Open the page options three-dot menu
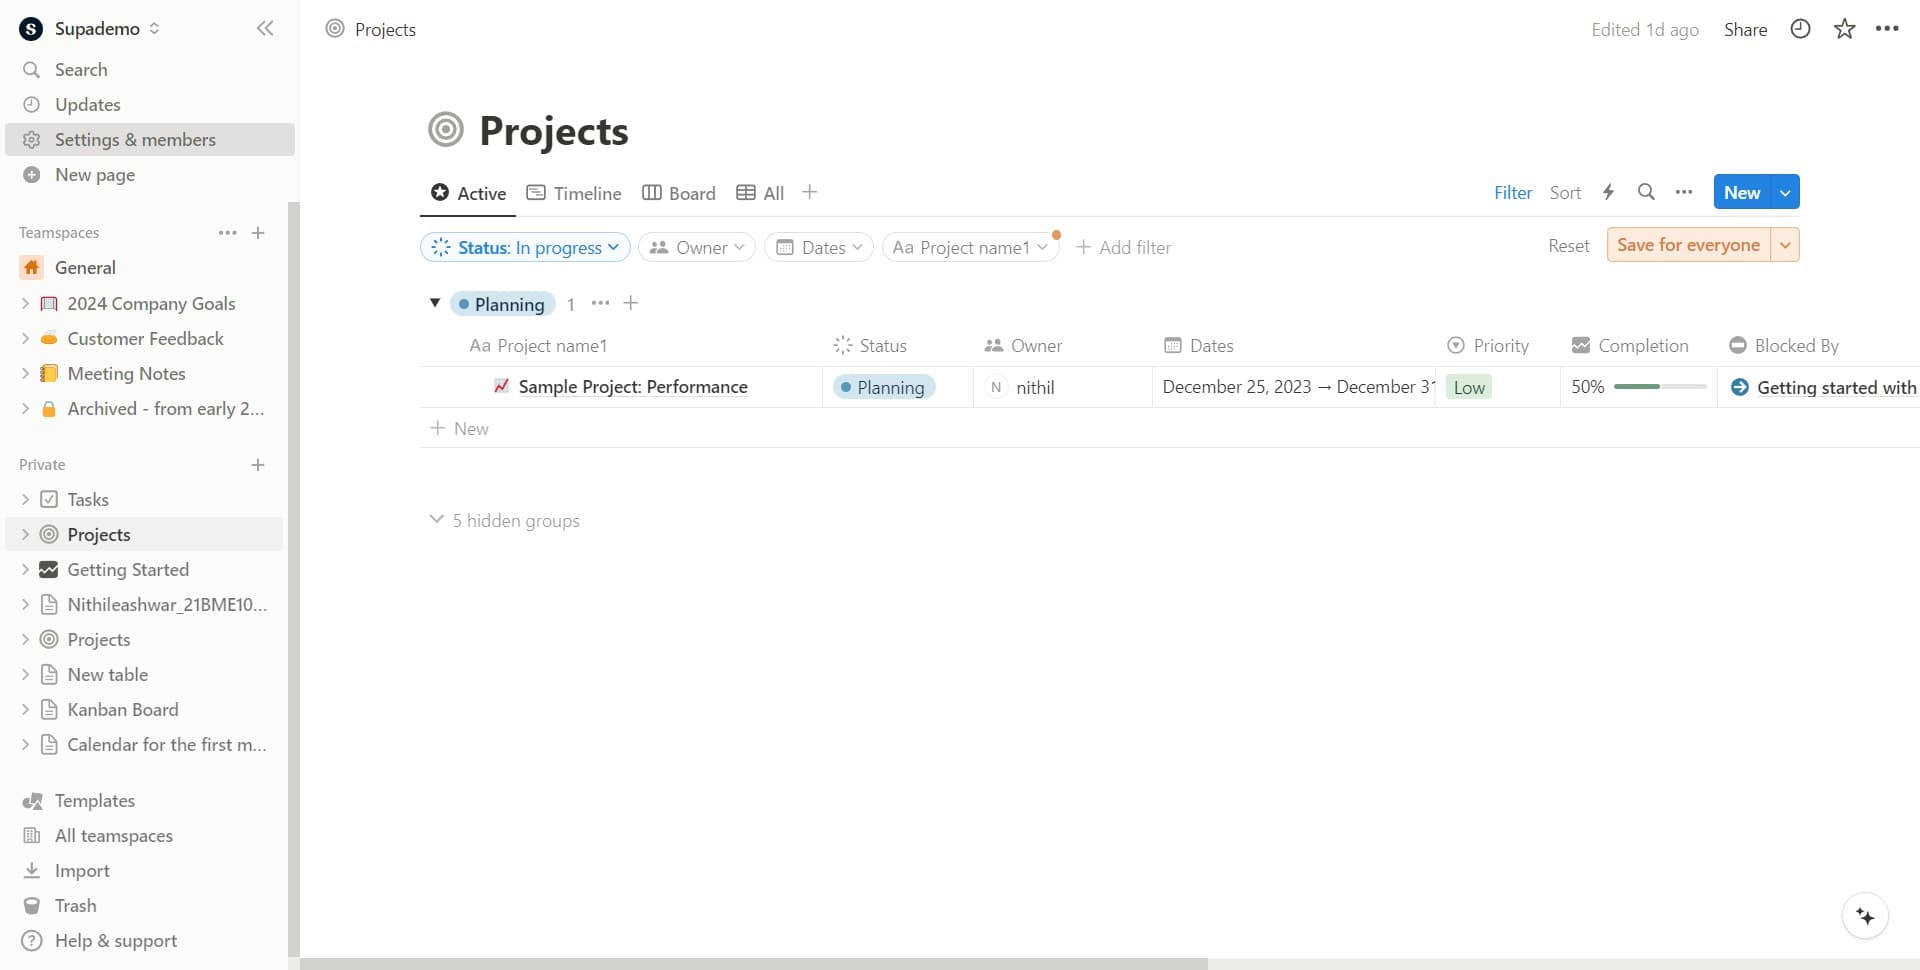This screenshot has width=1920, height=970. coord(1887,29)
